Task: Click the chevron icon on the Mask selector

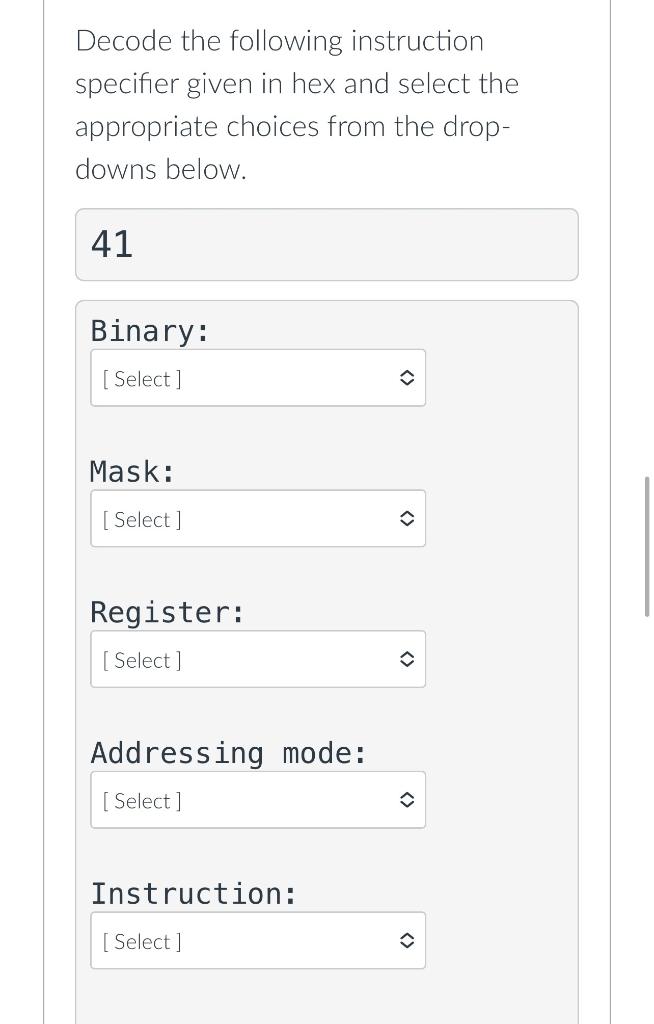Action: (407, 518)
